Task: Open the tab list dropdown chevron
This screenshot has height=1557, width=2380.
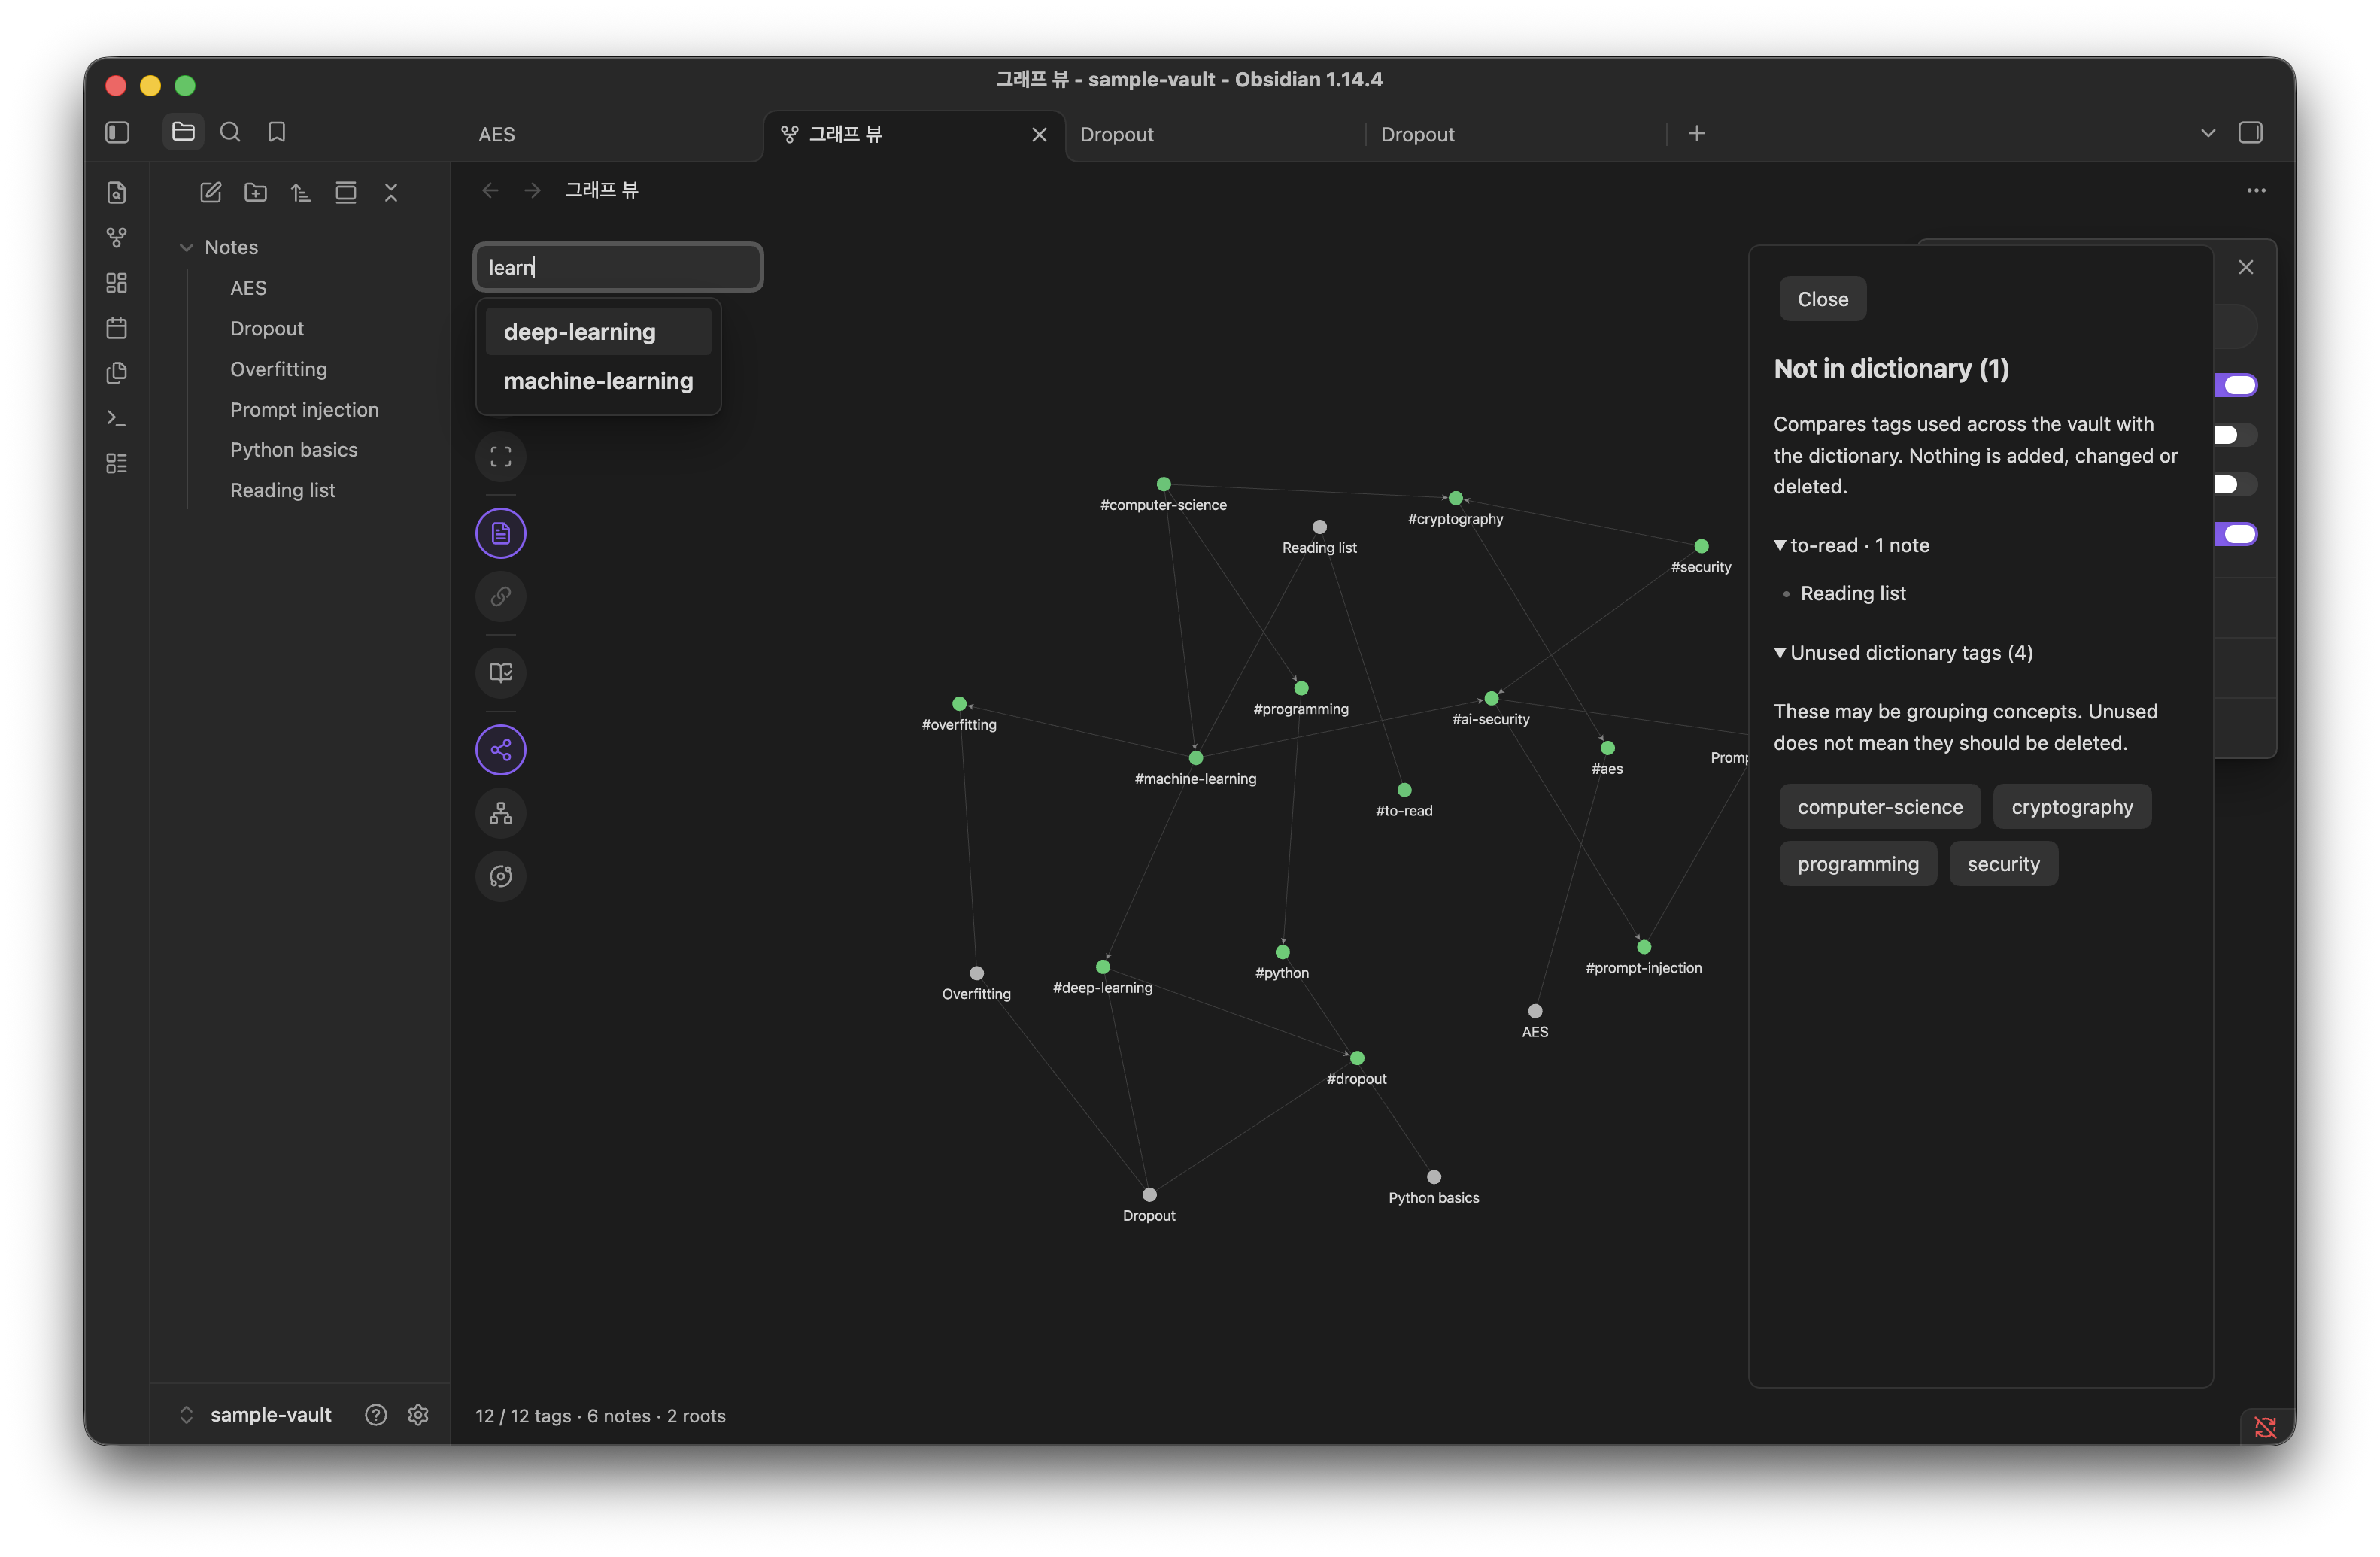Action: click(x=2208, y=133)
